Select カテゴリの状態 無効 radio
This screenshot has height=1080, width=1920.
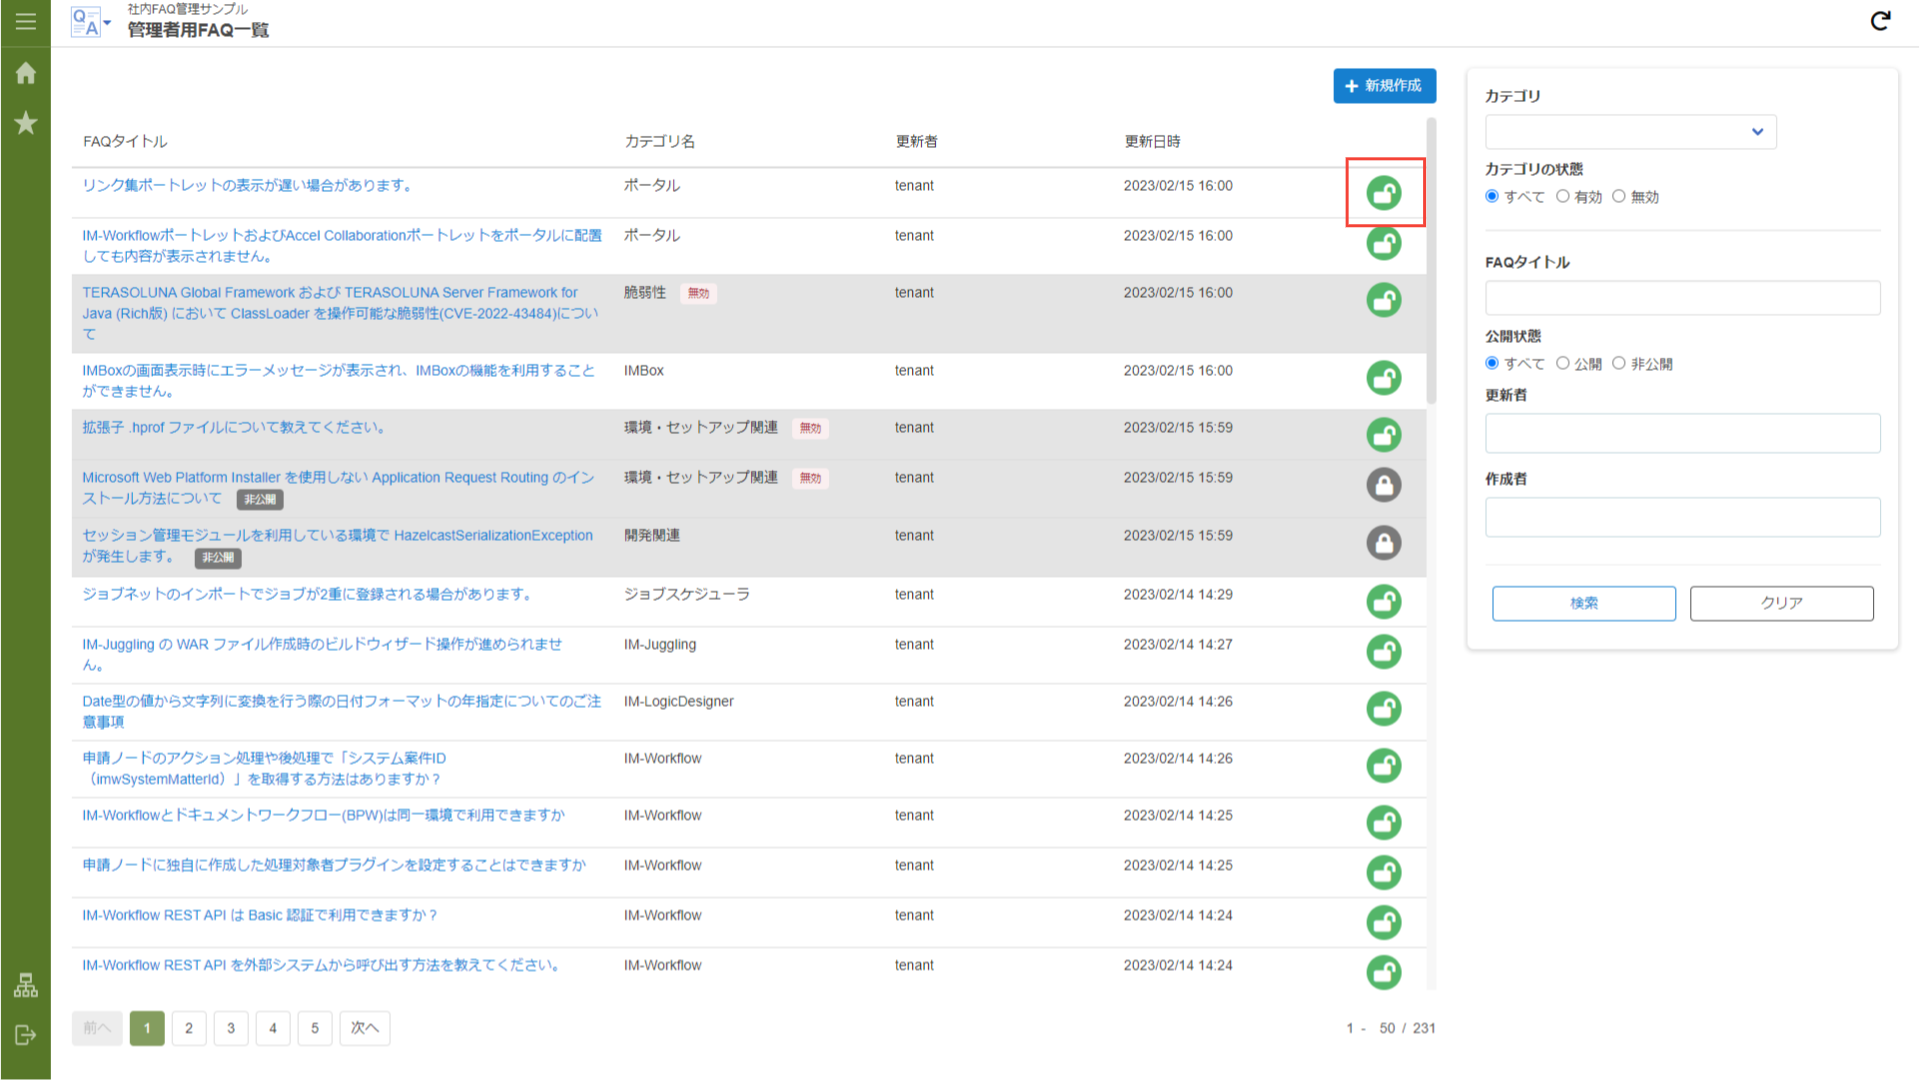click(1618, 196)
